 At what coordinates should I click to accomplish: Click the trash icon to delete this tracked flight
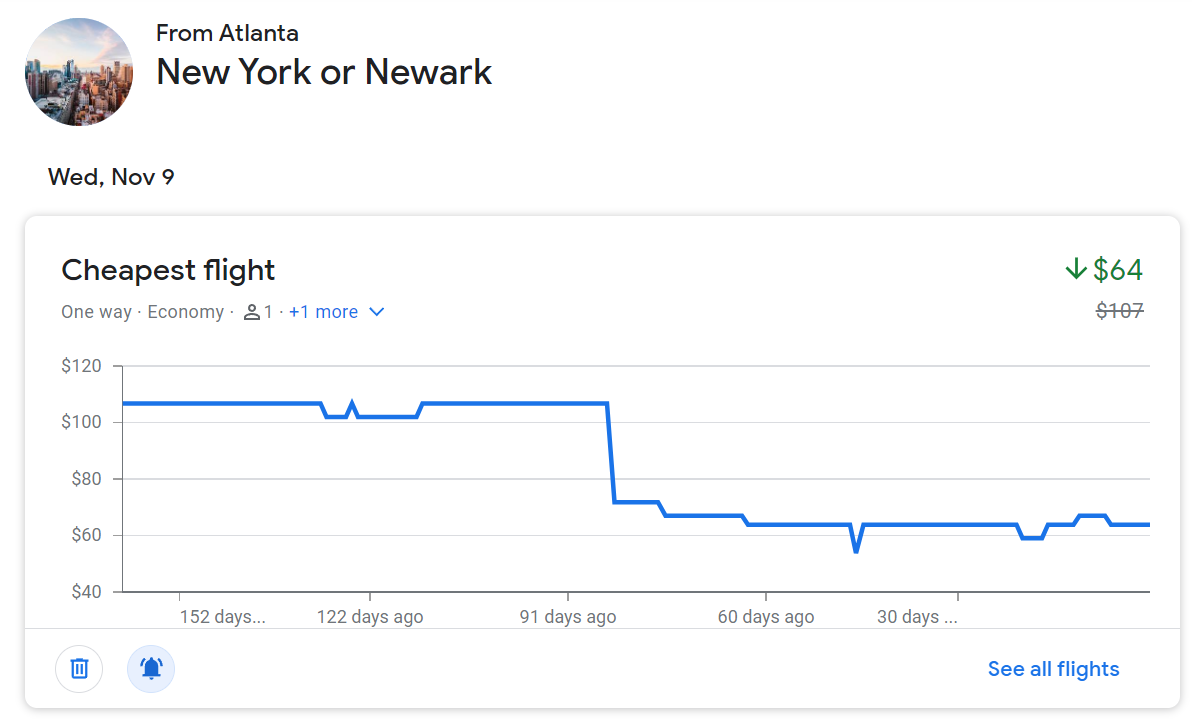(x=79, y=669)
